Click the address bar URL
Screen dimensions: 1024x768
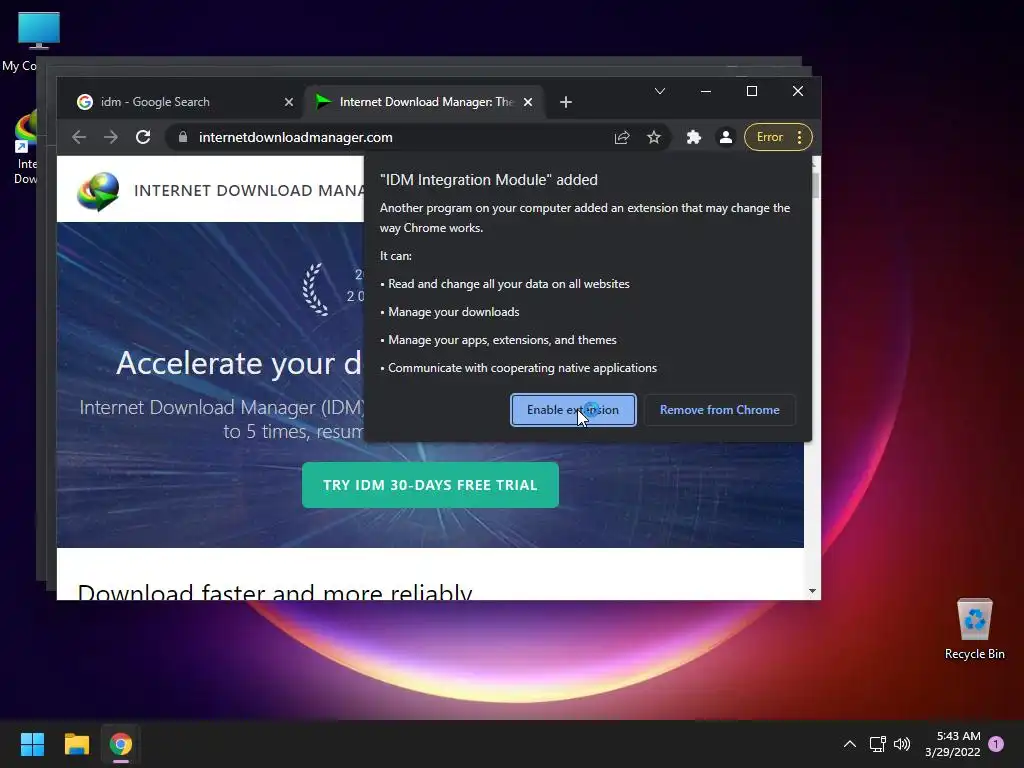pyautogui.click(x=295, y=137)
